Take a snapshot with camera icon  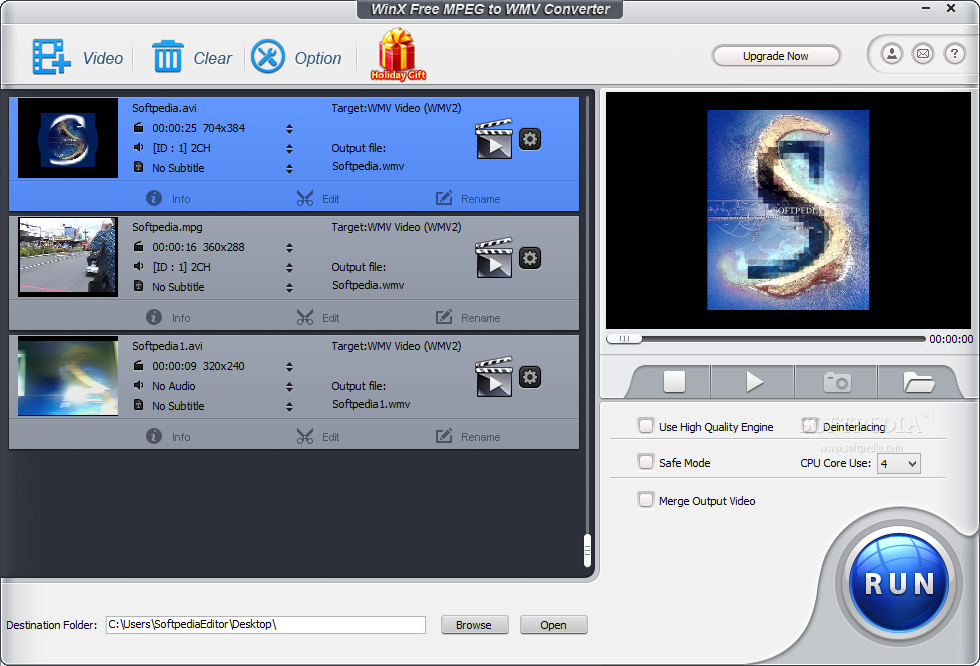coord(837,381)
